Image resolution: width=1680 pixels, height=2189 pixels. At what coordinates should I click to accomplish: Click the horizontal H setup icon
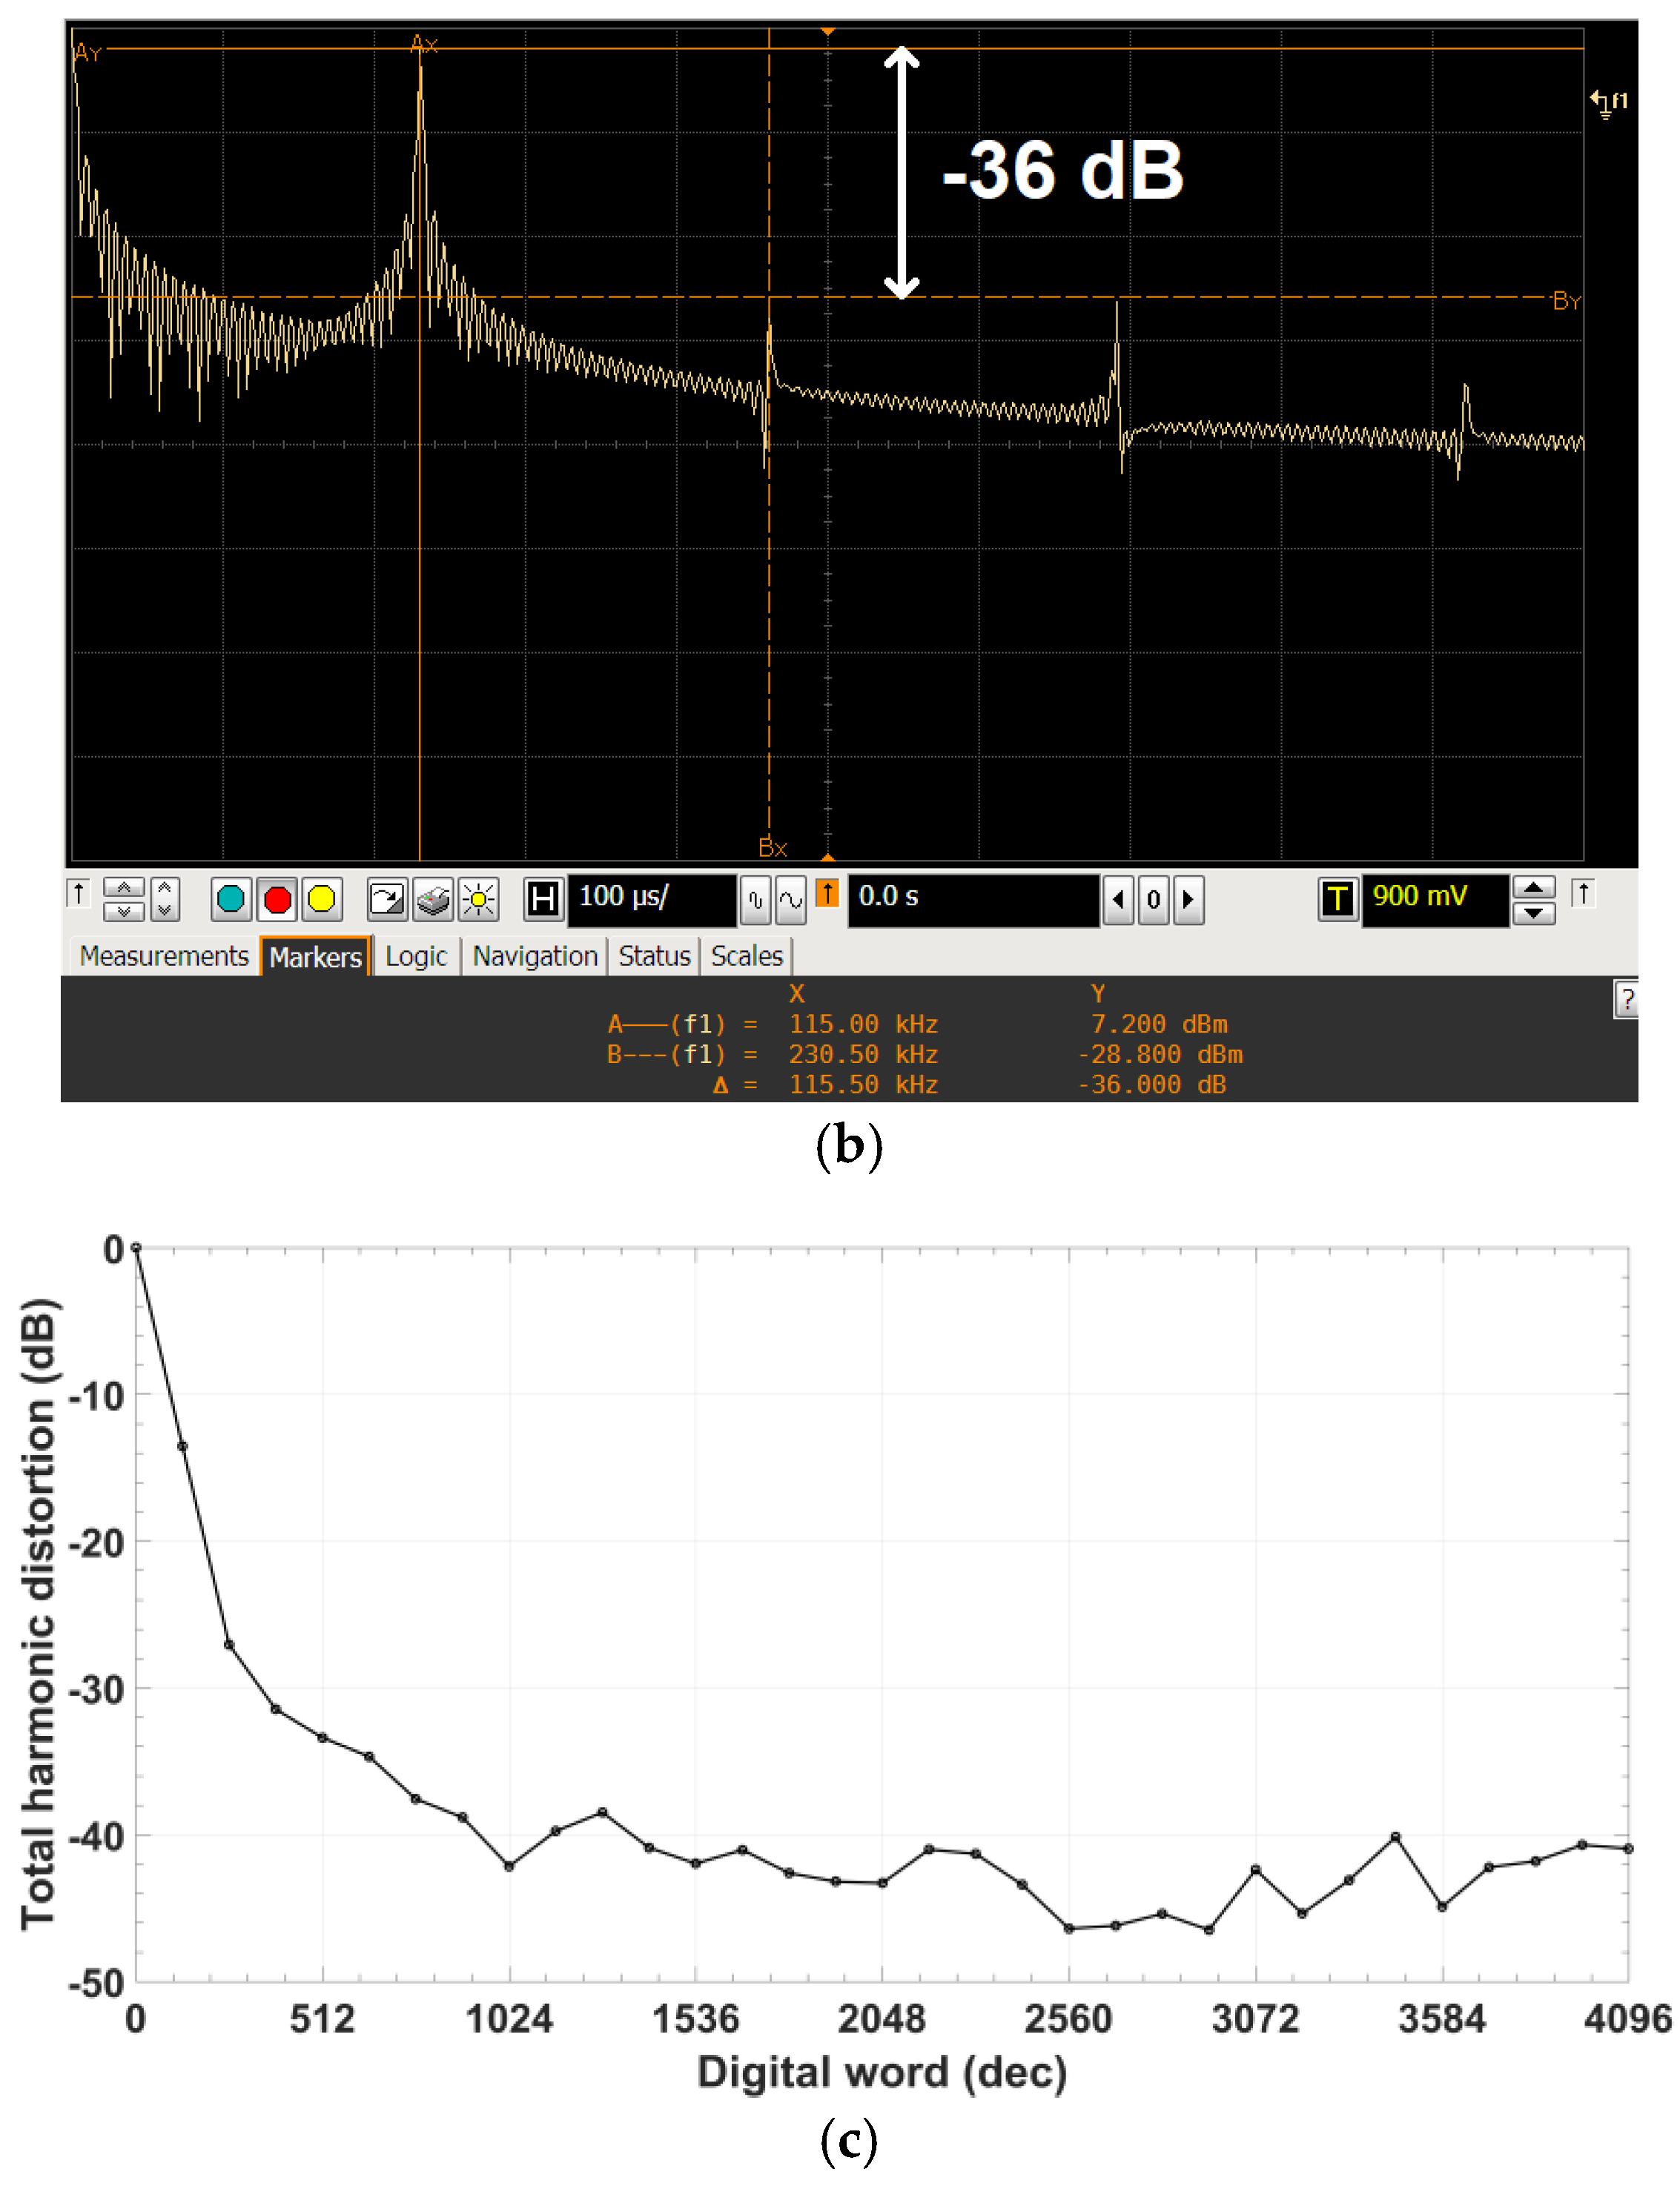543,899
